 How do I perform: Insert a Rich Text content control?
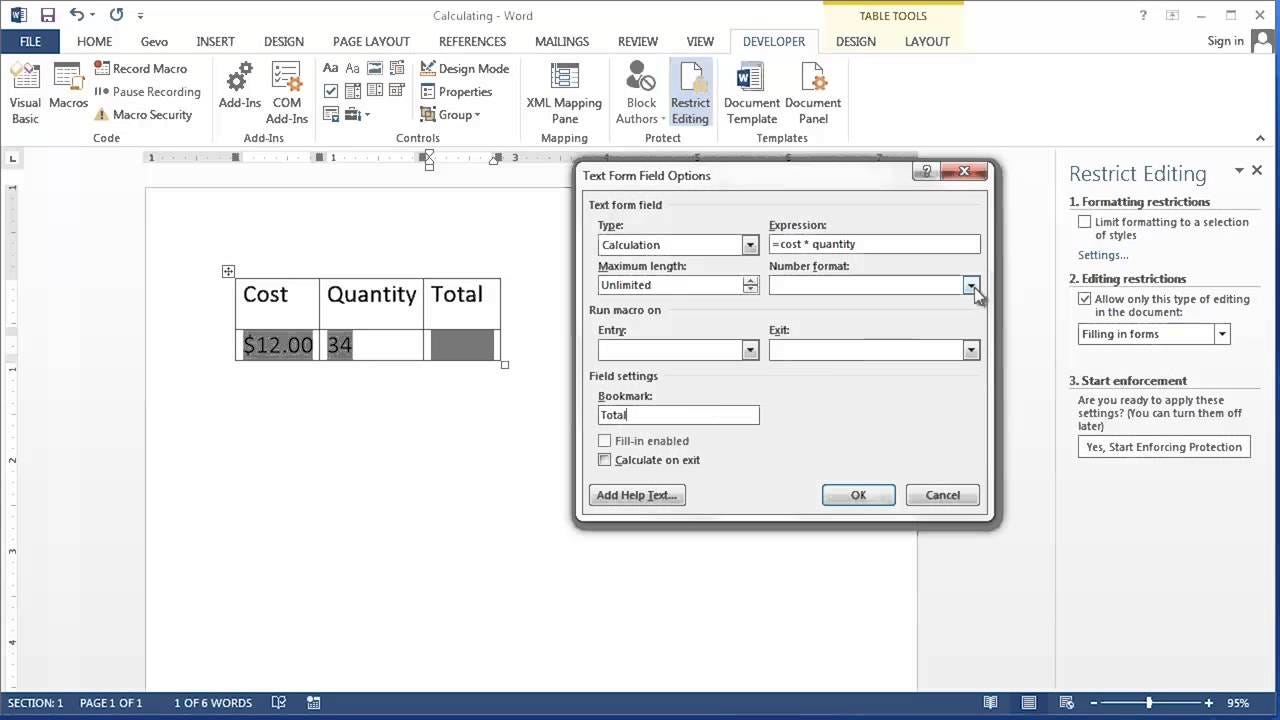click(330, 69)
